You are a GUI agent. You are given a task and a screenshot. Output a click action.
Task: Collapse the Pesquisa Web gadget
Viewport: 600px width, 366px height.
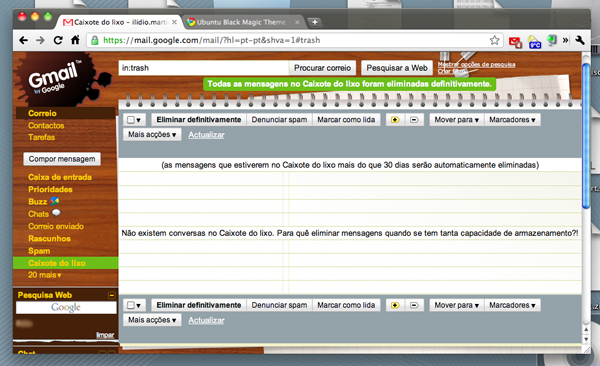click(x=111, y=295)
